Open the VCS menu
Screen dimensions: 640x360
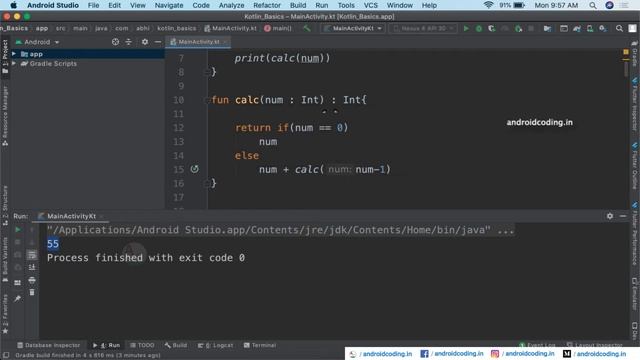371,5
